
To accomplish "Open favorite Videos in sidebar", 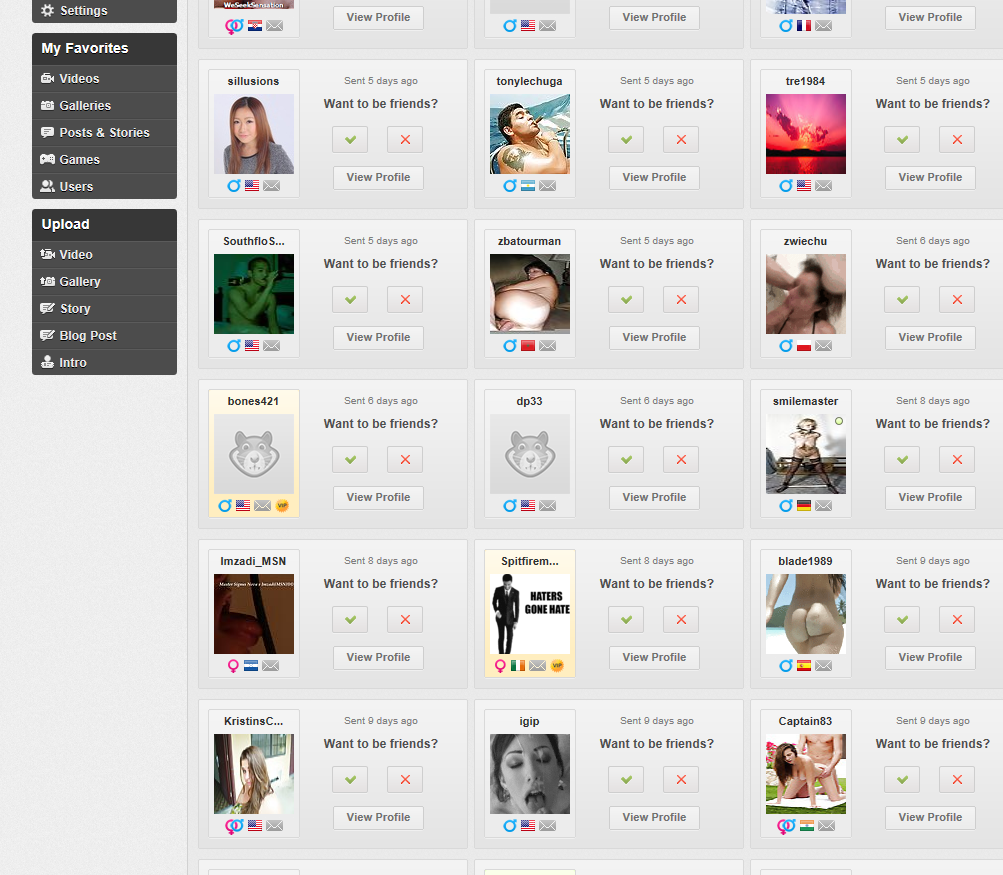I will coord(104,79).
